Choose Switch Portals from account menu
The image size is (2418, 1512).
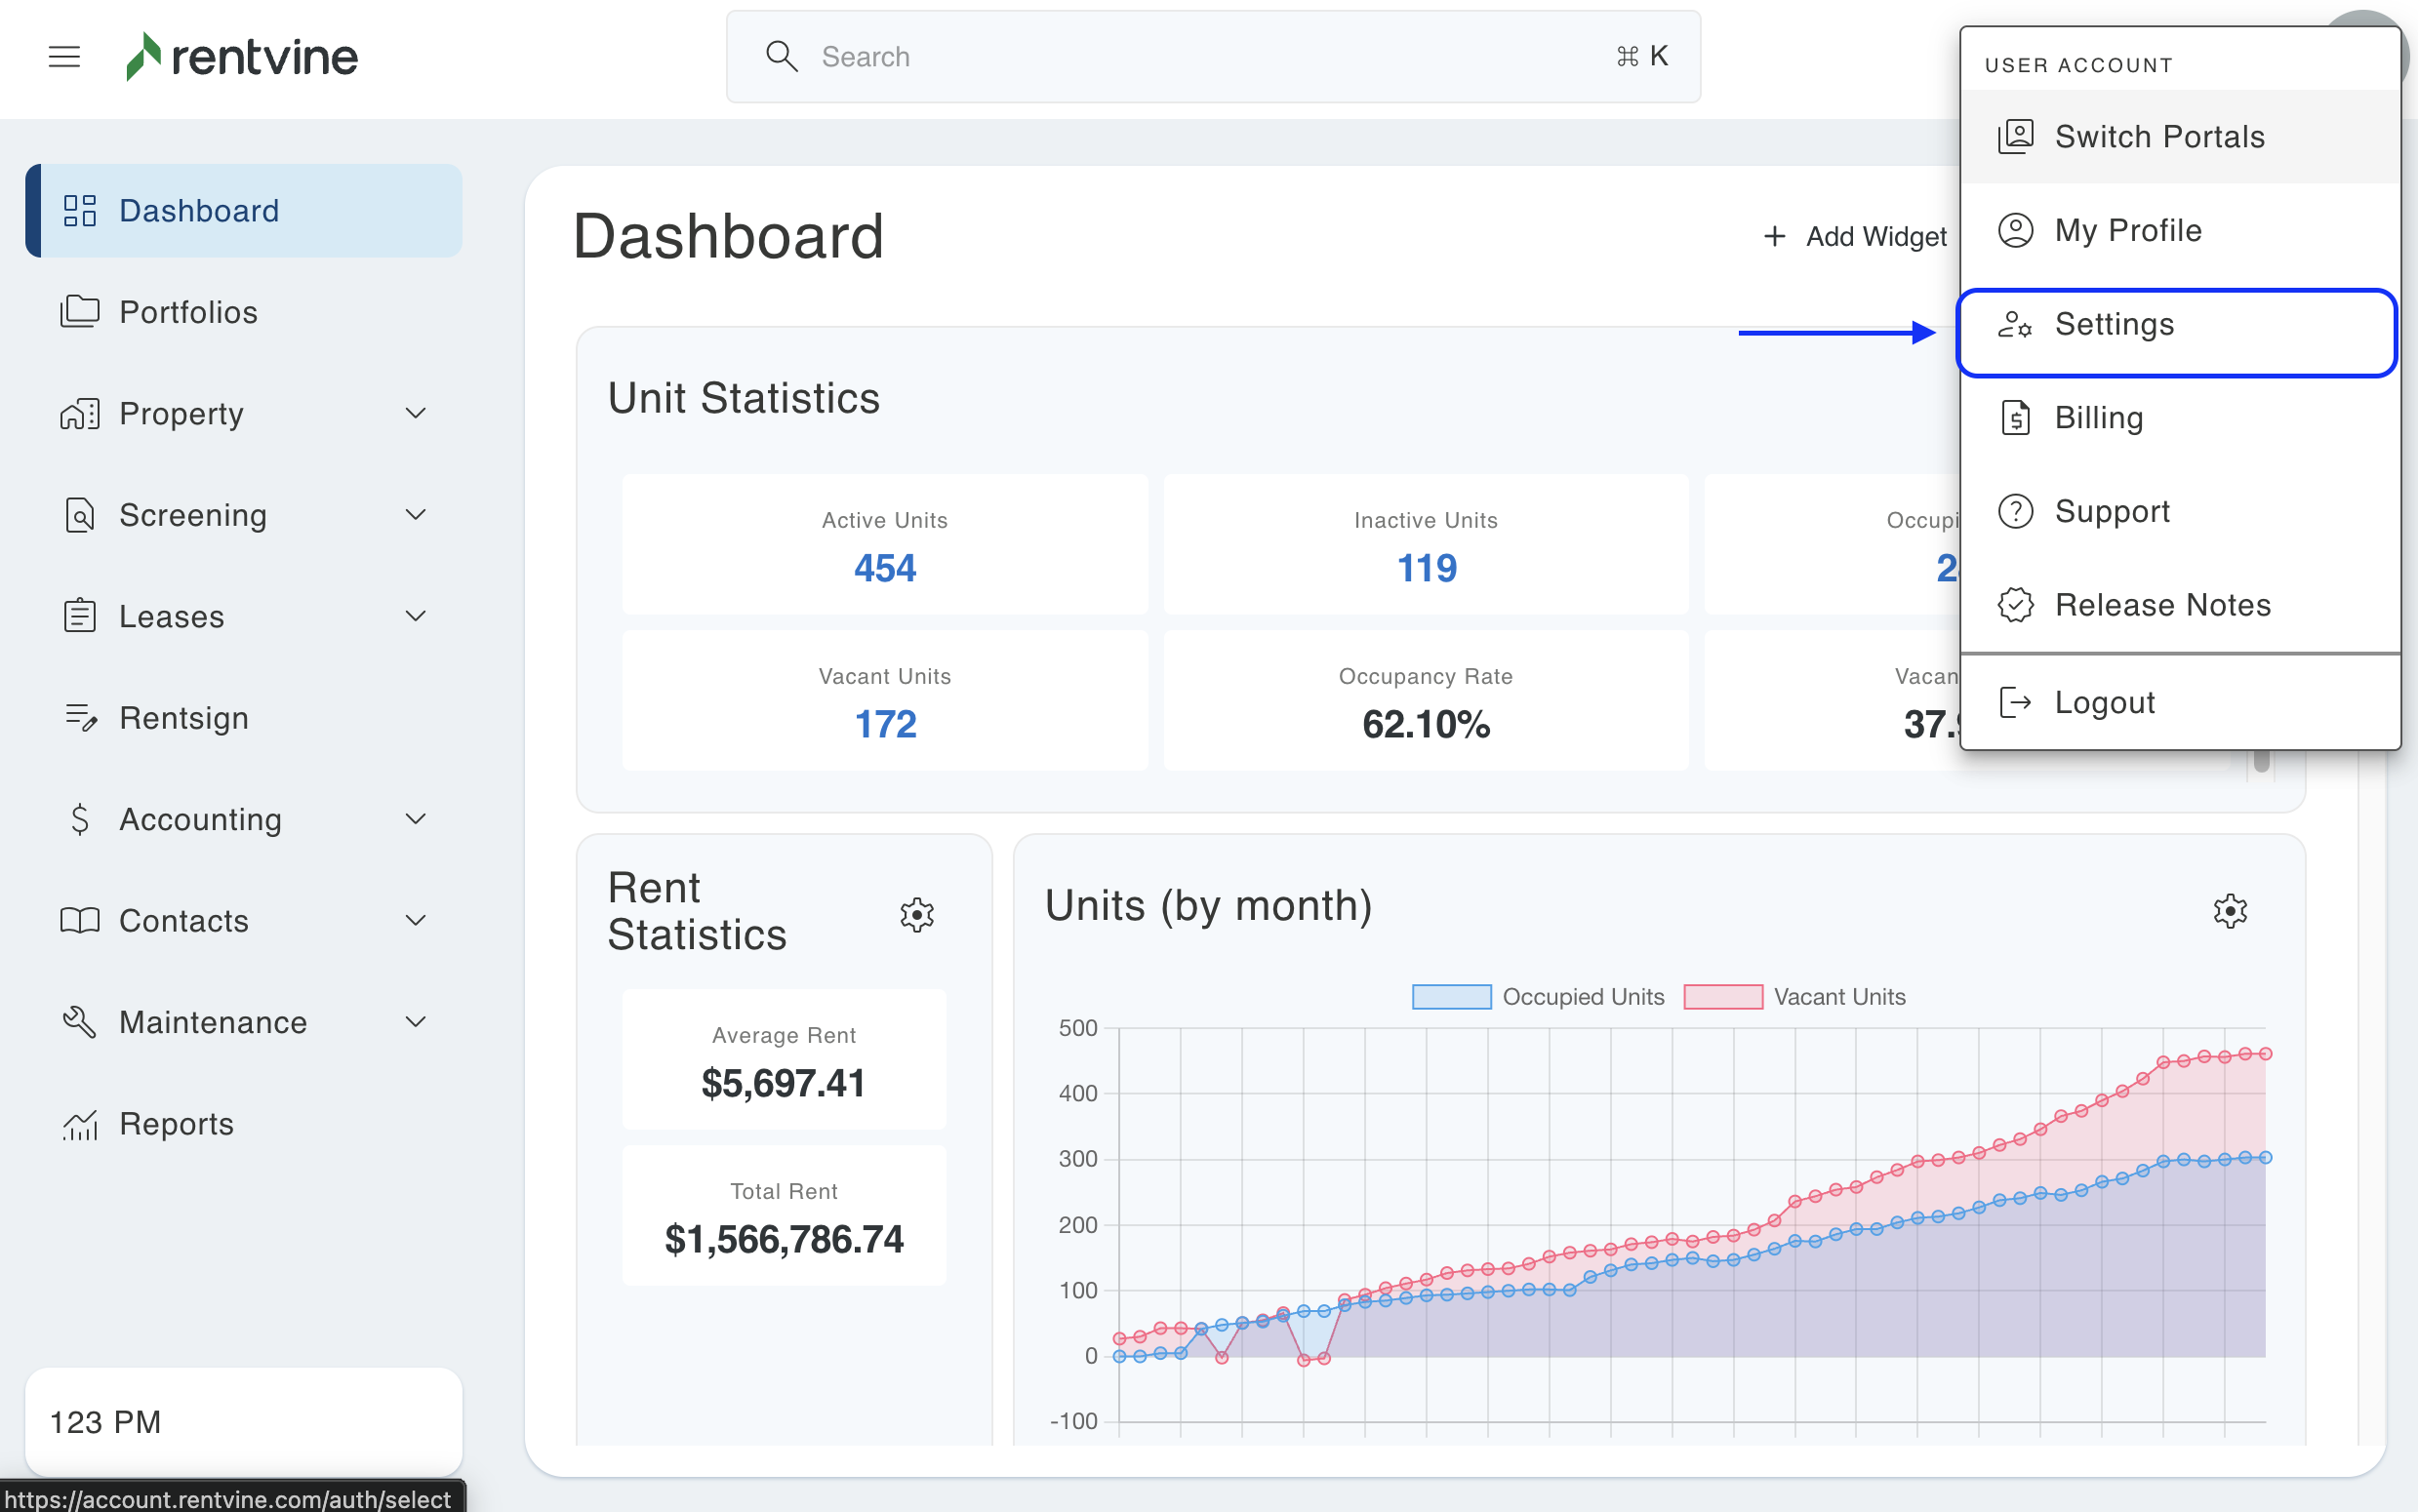coord(2158,137)
